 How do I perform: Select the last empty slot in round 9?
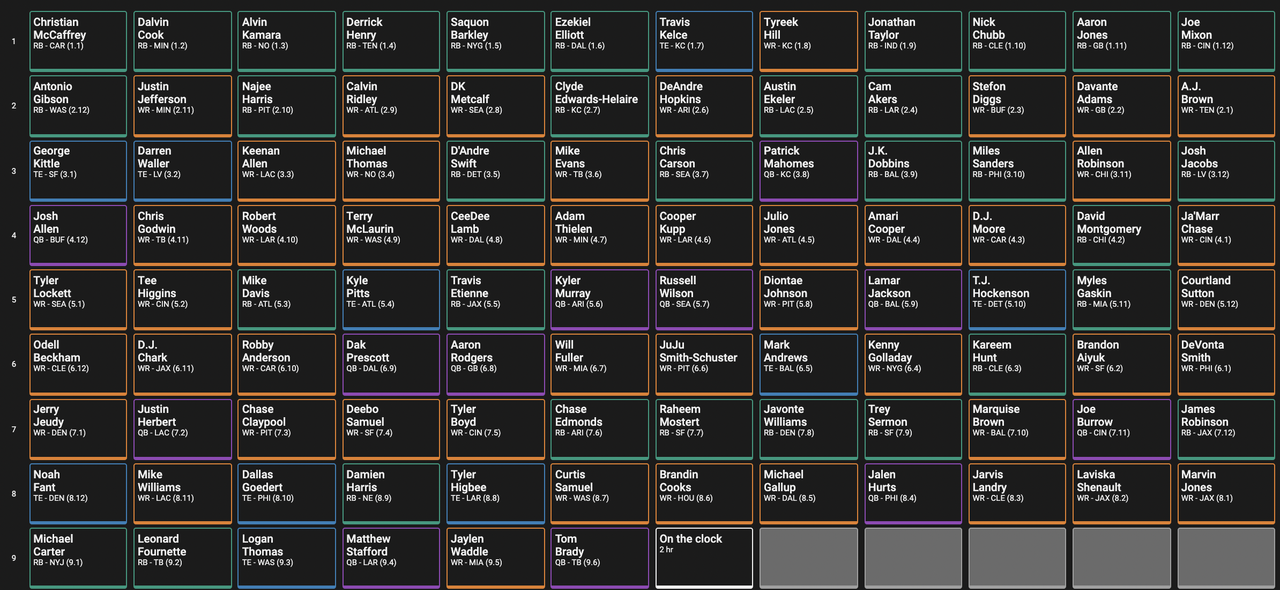point(1226,558)
